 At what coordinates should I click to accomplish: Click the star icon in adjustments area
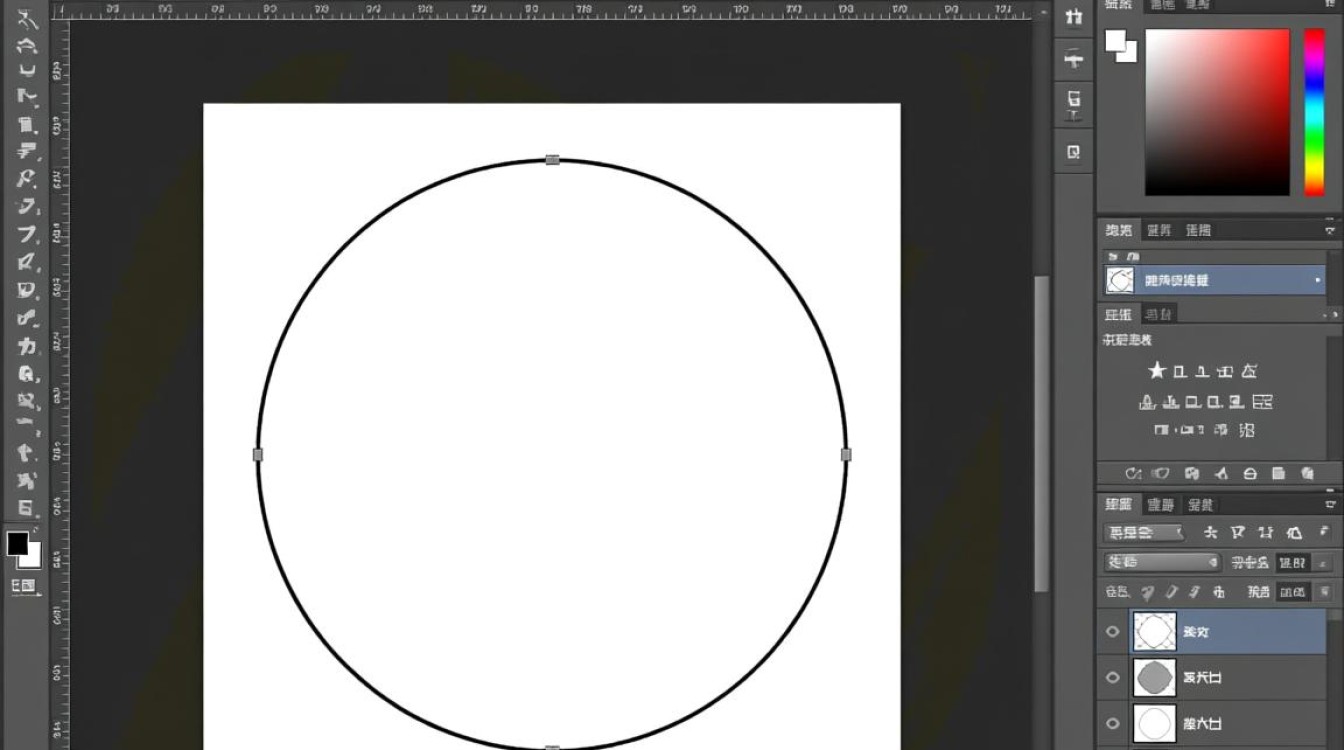(1157, 371)
